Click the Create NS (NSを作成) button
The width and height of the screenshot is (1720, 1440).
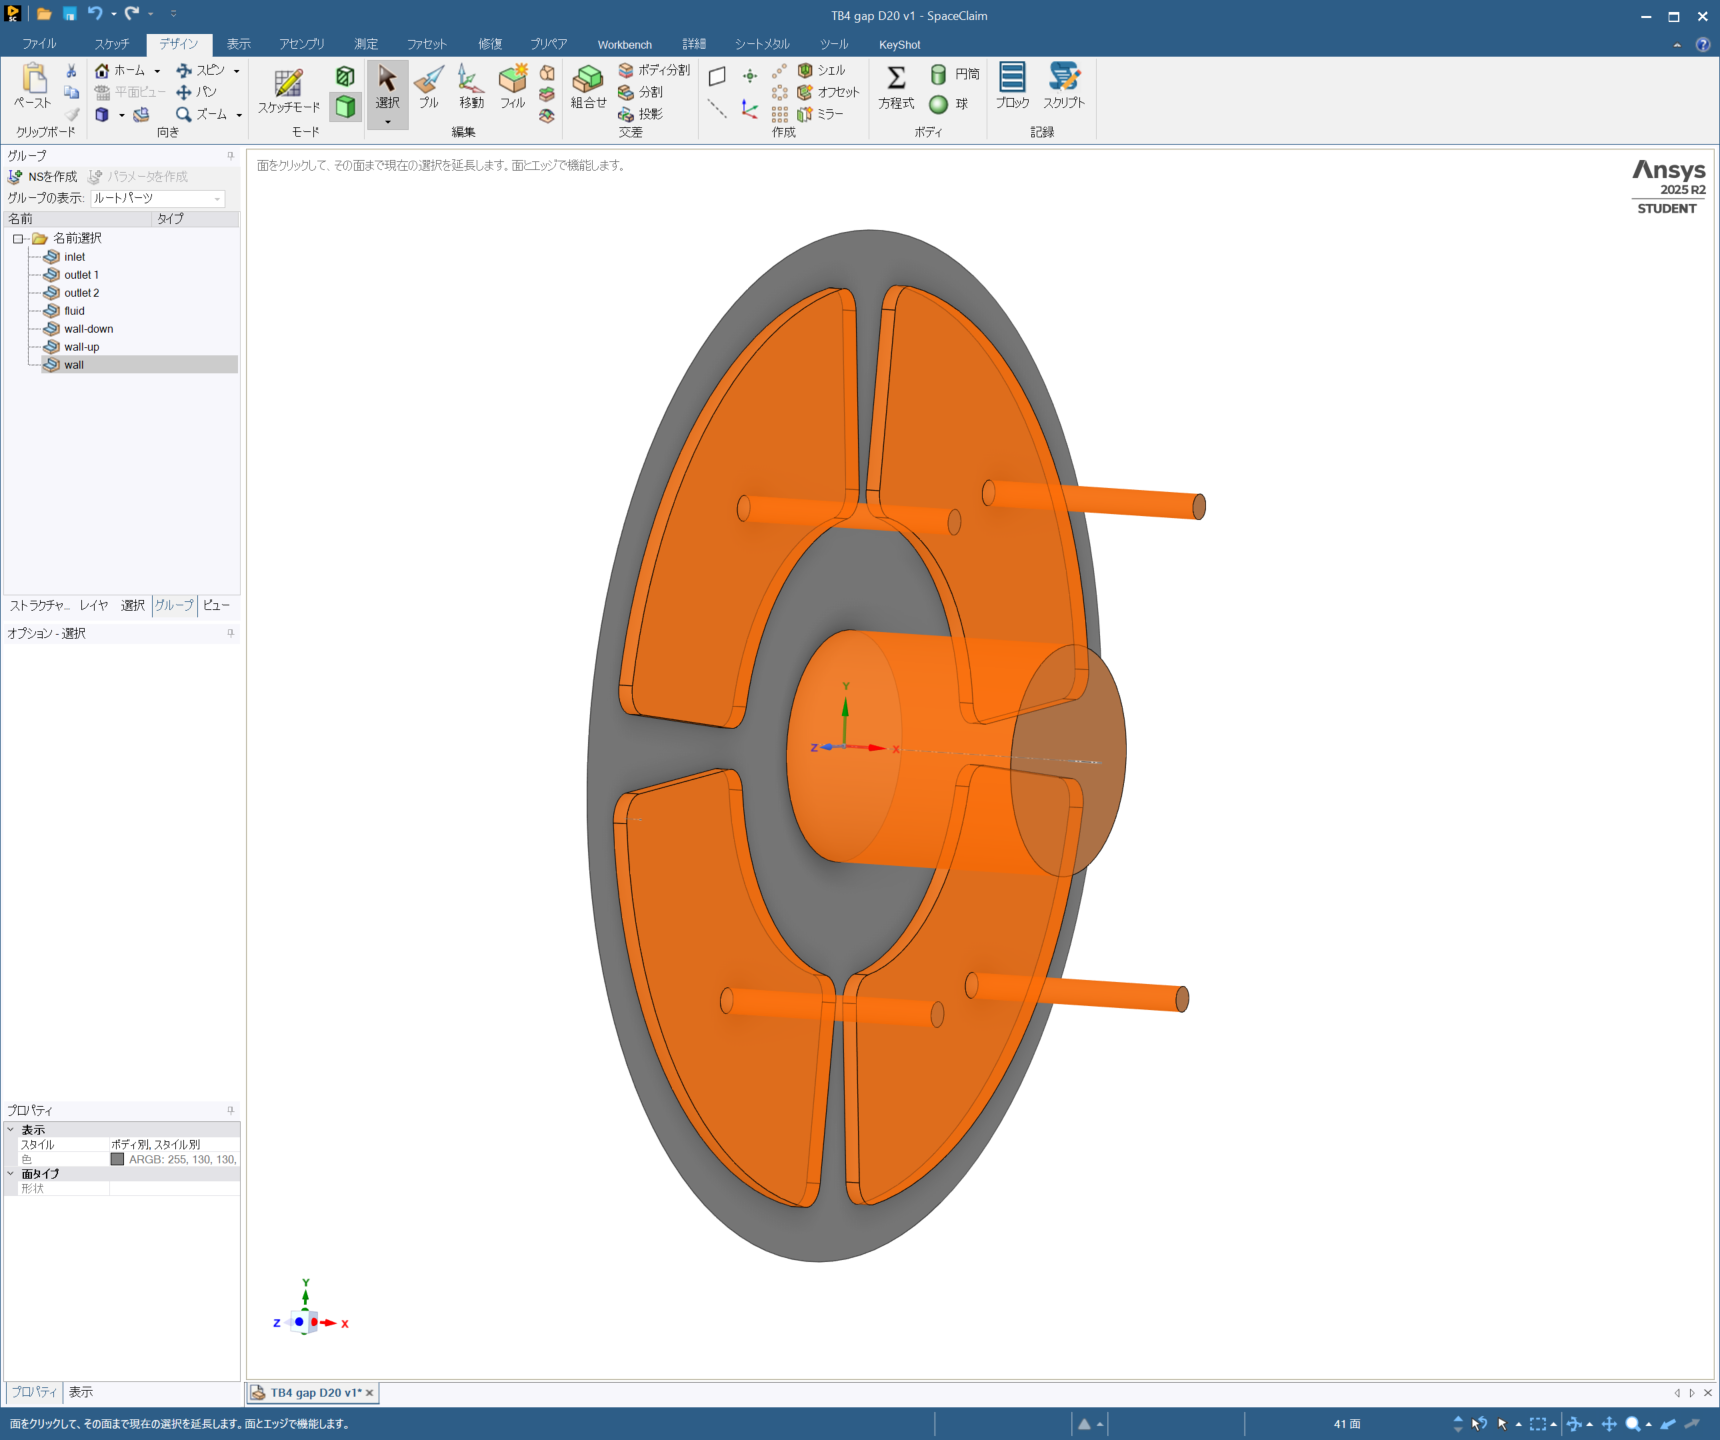click(x=43, y=177)
